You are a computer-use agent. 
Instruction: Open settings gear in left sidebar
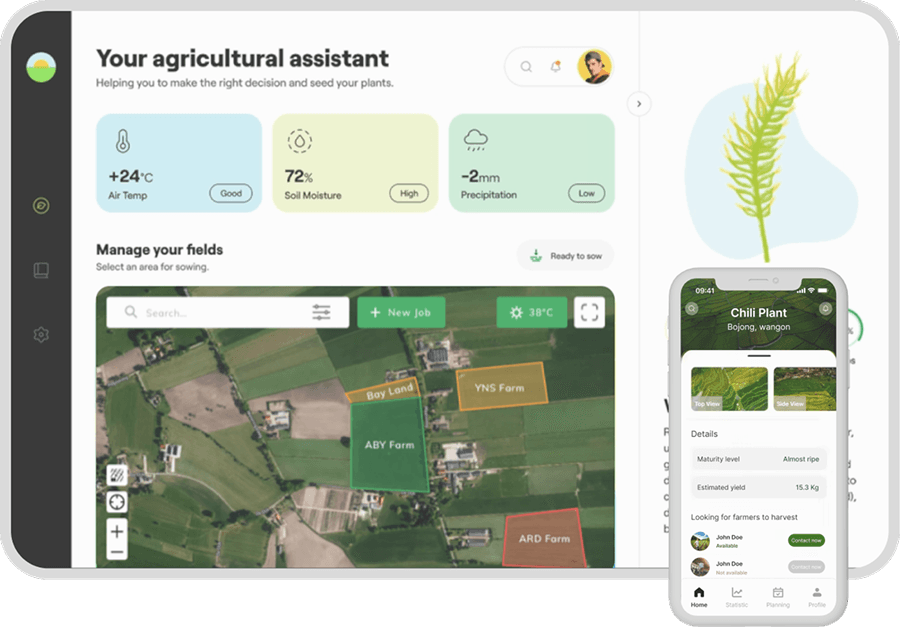41,335
